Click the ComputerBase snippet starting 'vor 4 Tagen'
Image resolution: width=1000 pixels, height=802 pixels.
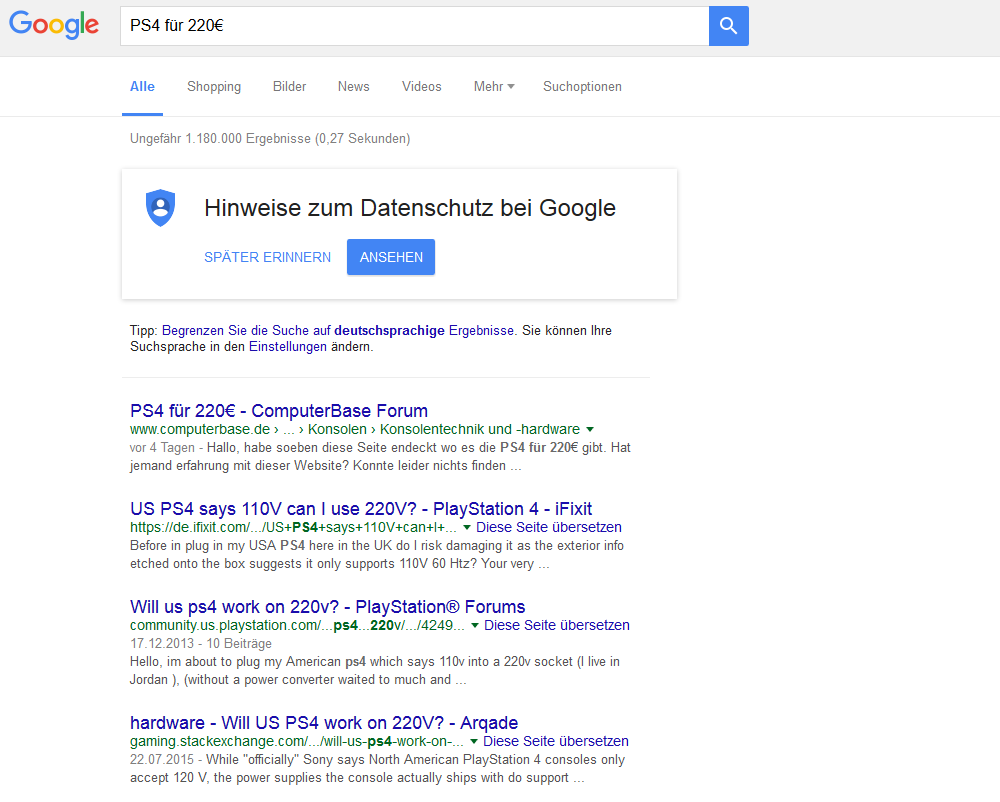[380, 456]
